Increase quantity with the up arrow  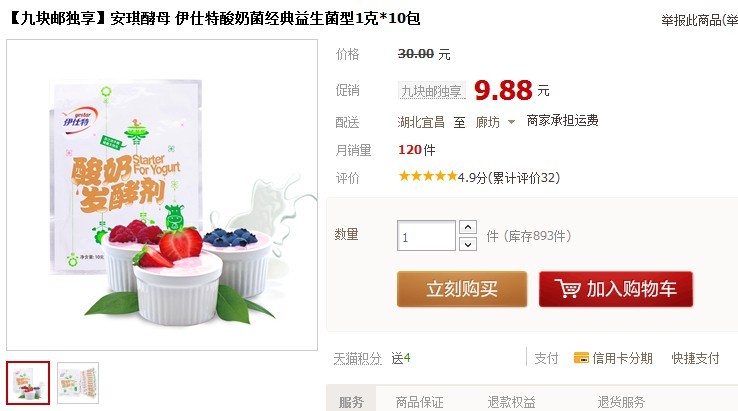coord(467,227)
